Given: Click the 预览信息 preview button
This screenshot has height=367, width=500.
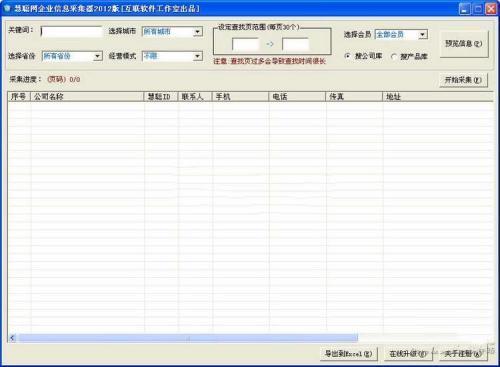Looking at the screenshot, I should point(464,44).
